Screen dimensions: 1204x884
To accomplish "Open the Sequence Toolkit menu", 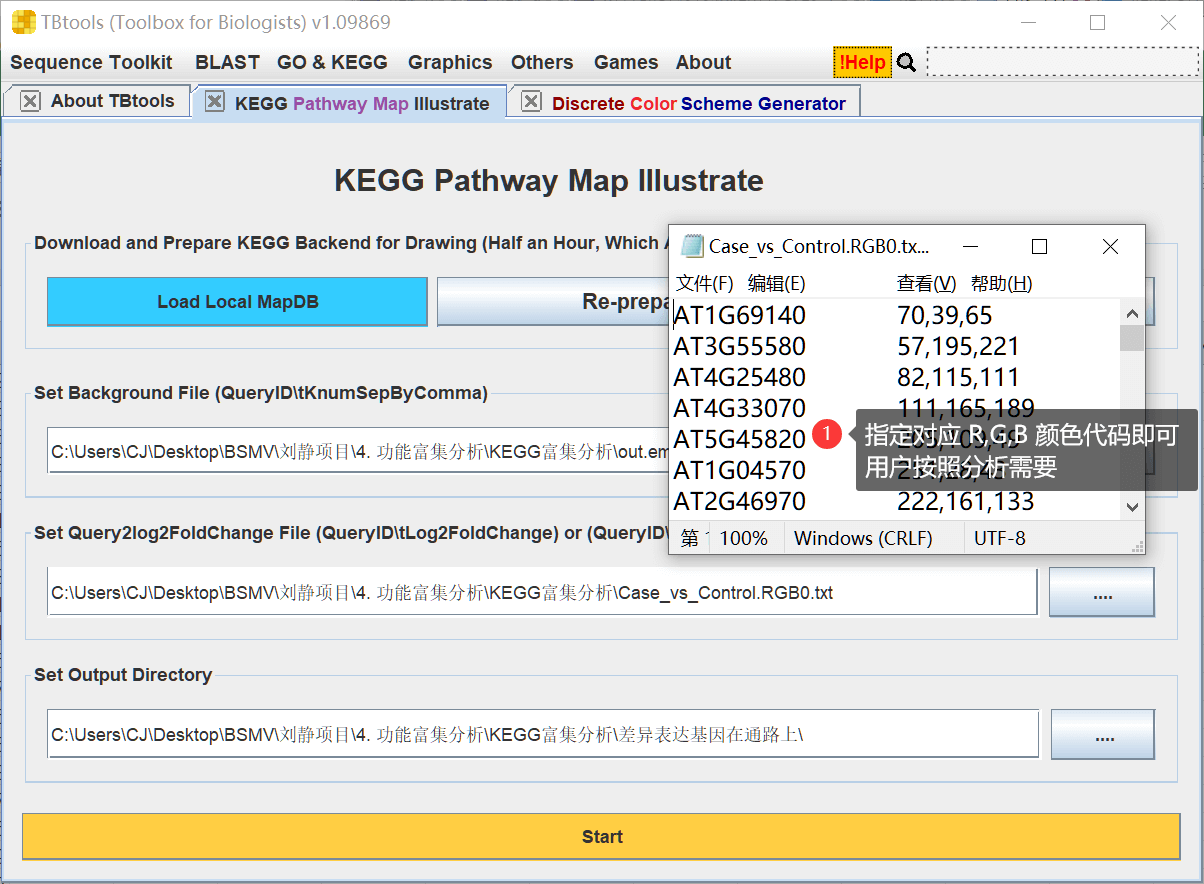I will pyautogui.click(x=91, y=62).
